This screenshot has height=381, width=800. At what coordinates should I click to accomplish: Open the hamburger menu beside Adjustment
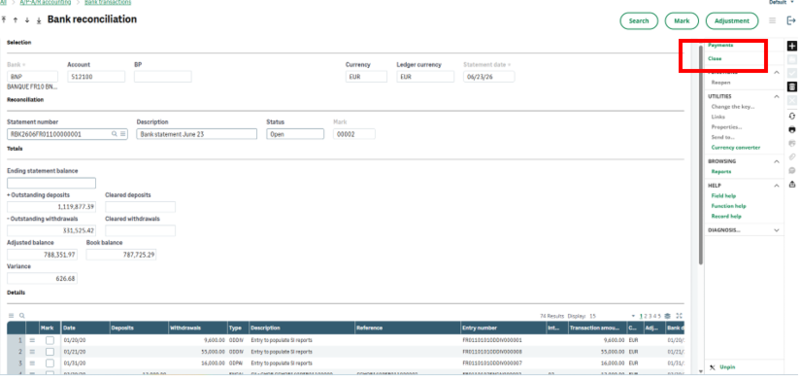click(x=772, y=21)
